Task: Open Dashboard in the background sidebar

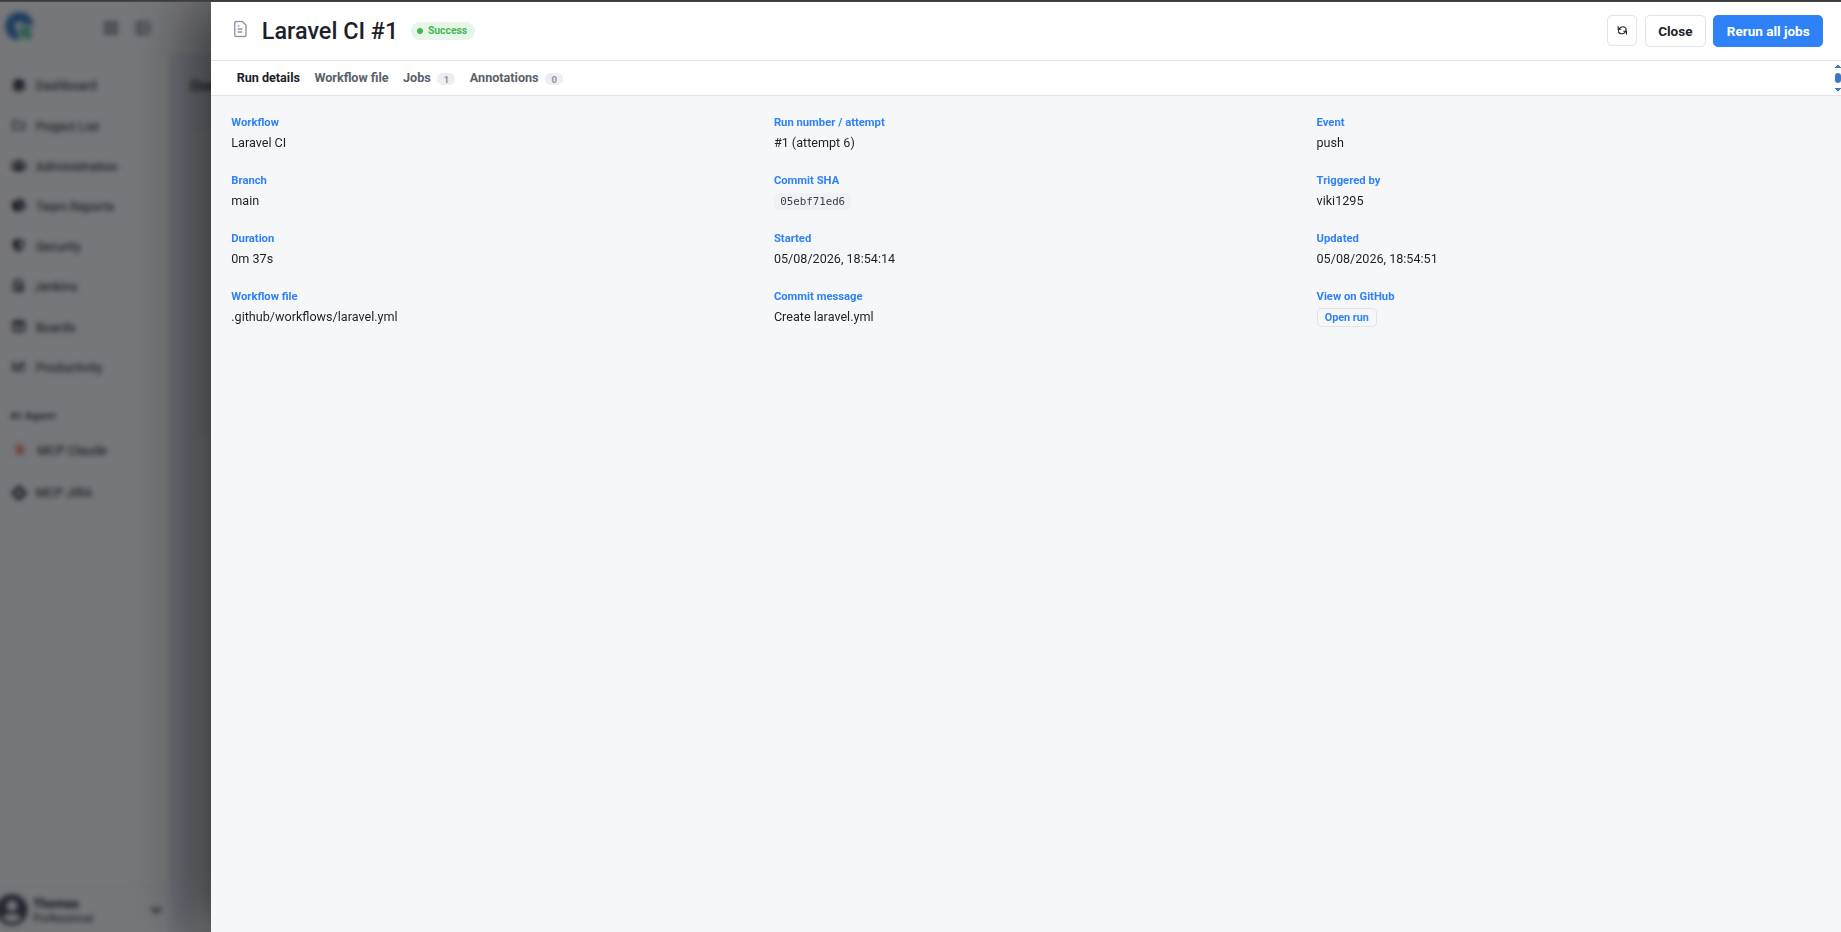Action: point(66,85)
